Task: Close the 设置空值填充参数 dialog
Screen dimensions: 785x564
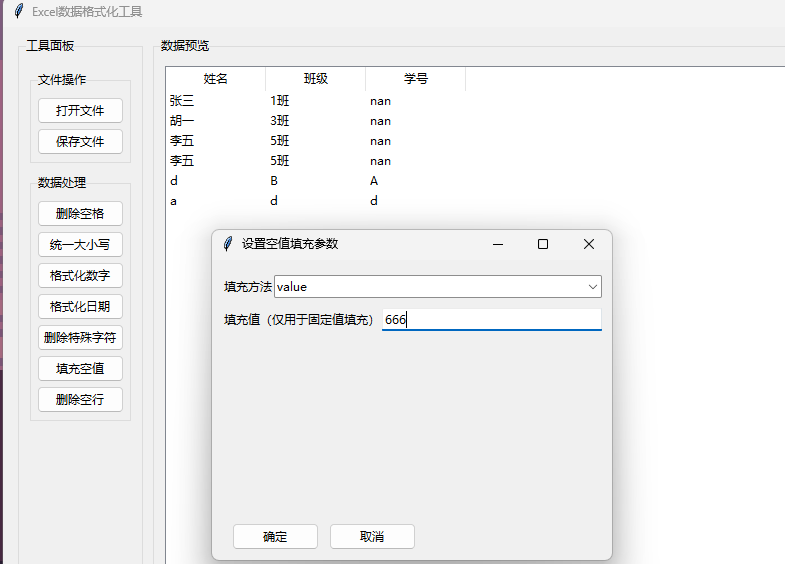Action: 589,244
